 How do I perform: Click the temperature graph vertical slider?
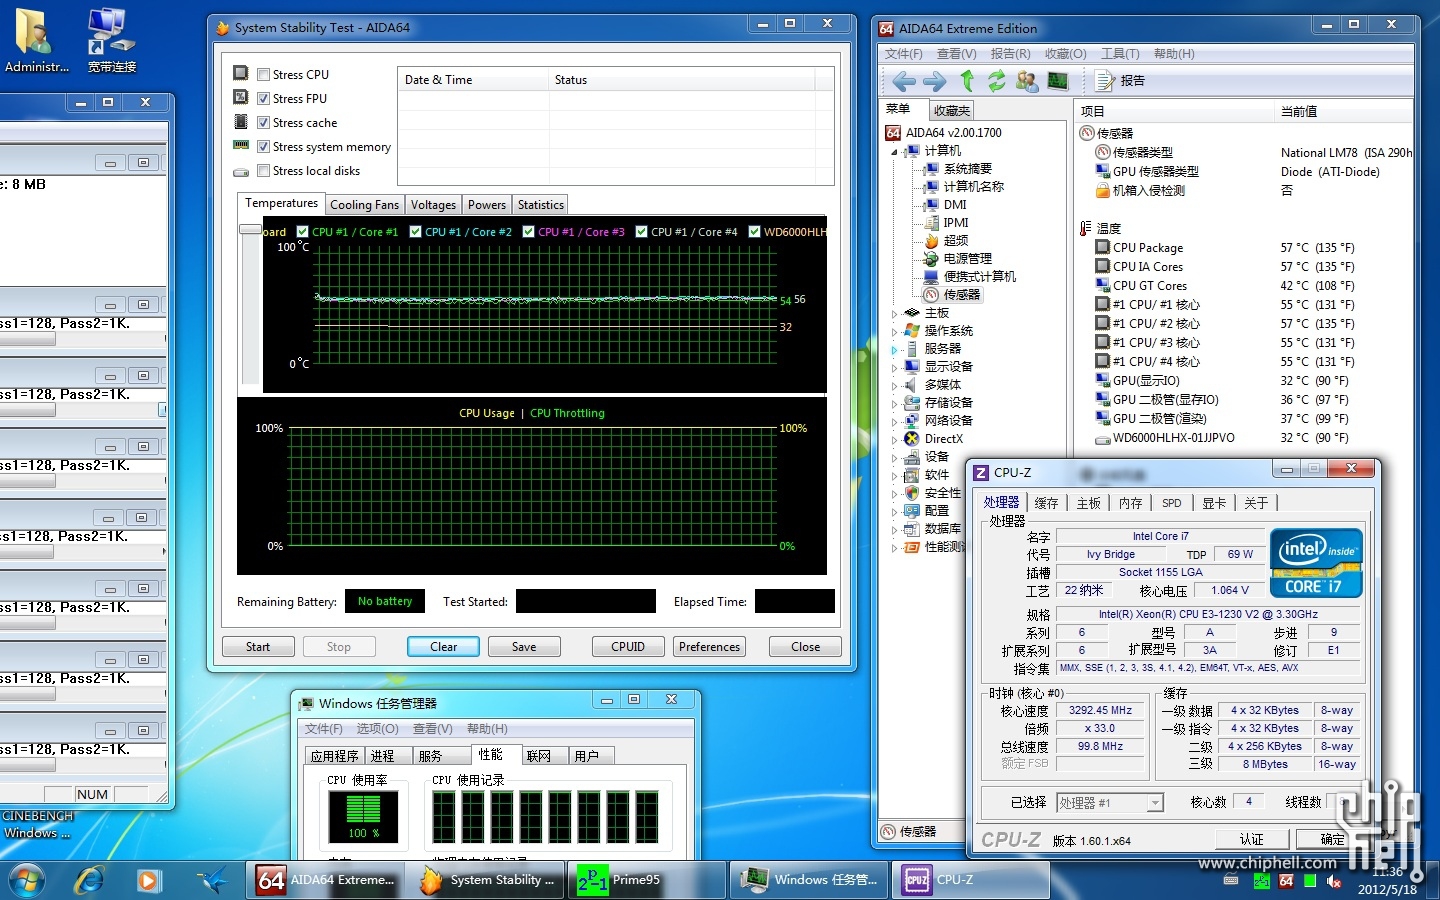pos(250,230)
